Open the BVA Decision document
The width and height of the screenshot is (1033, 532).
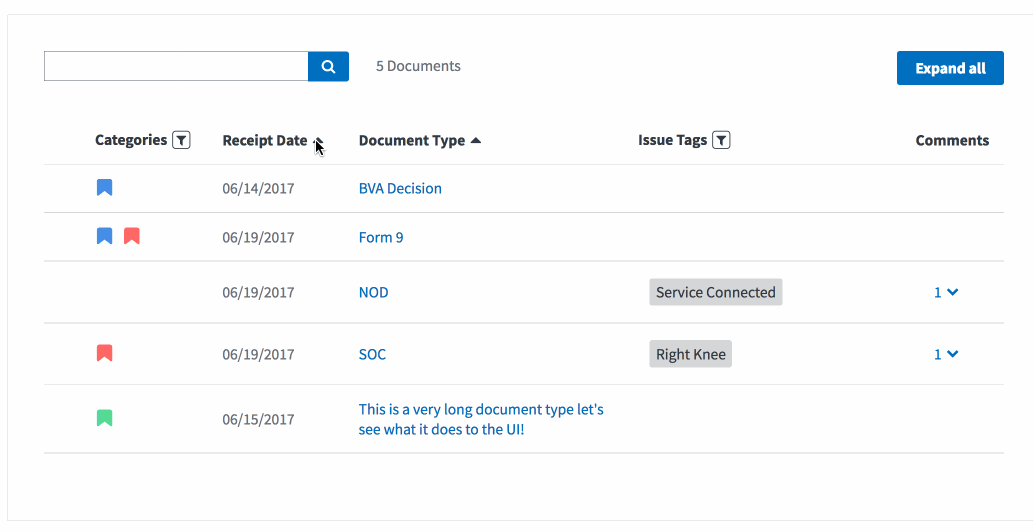tap(400, 188)
